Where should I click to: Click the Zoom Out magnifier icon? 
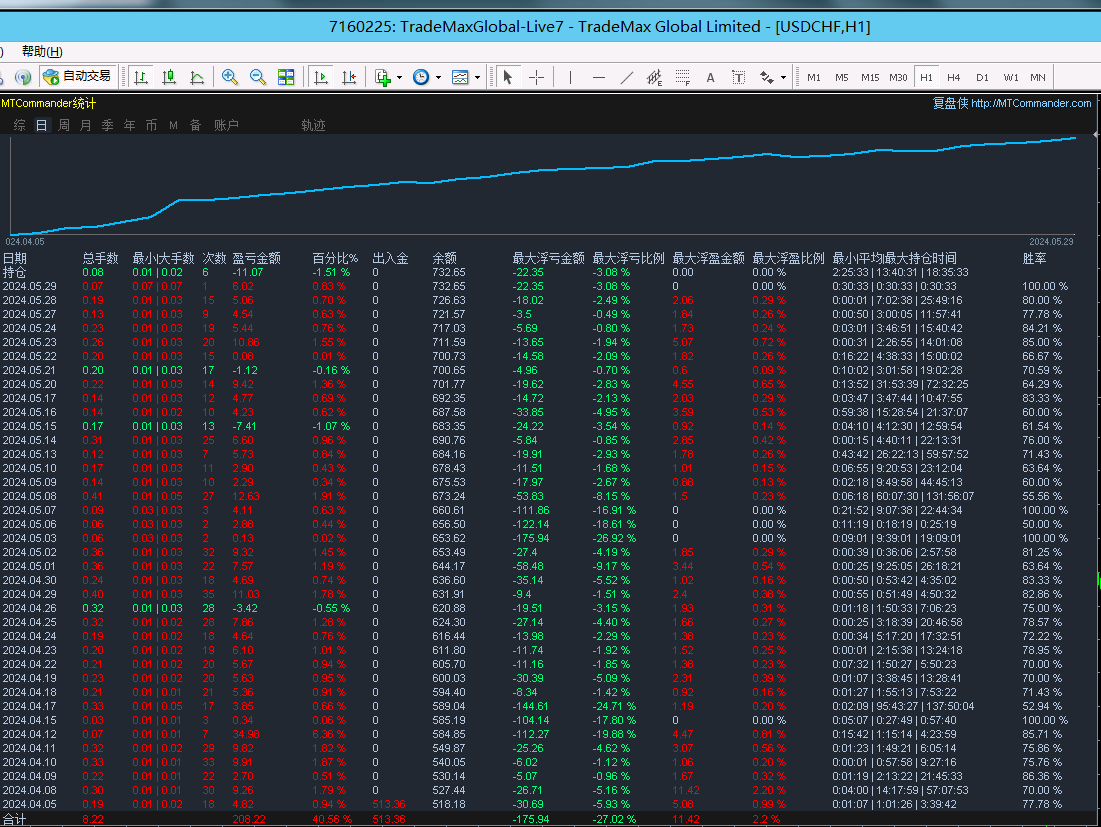[x=258, y=77]
